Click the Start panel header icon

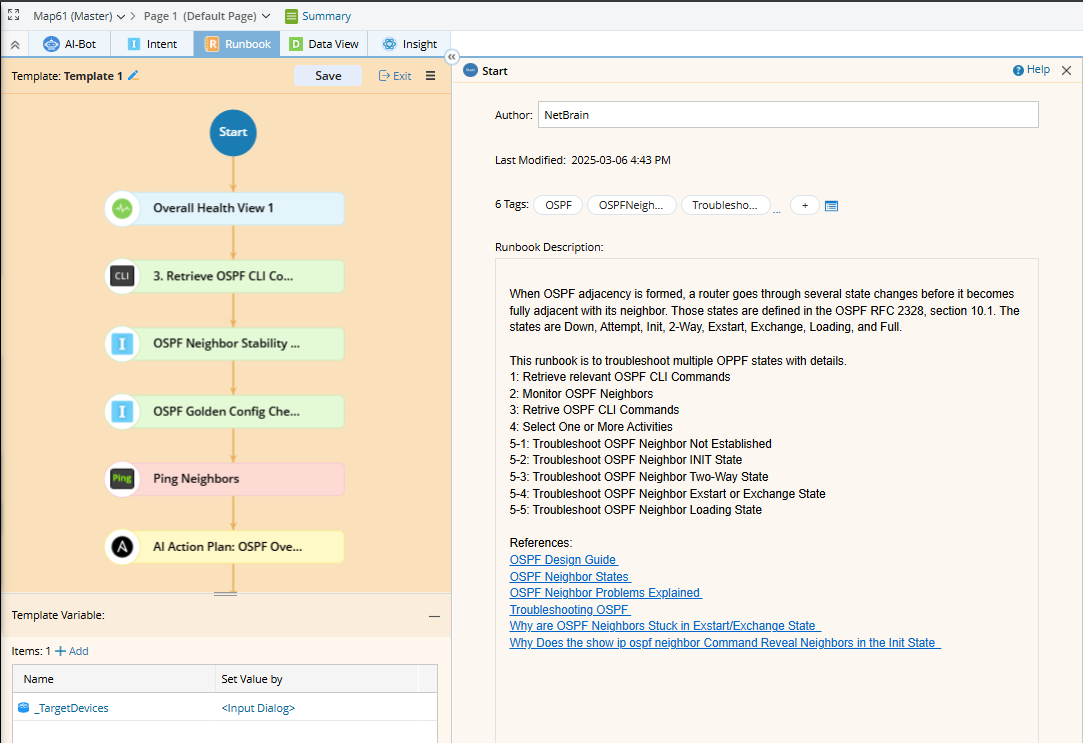coord(470,70)
